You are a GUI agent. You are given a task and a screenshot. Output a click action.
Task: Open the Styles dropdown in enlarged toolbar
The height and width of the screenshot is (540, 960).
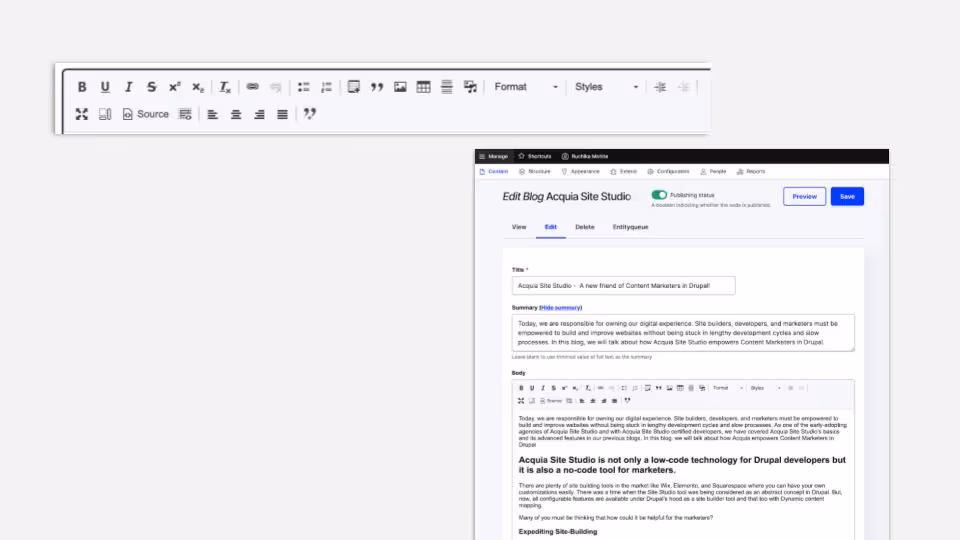[x=606, y=87]
